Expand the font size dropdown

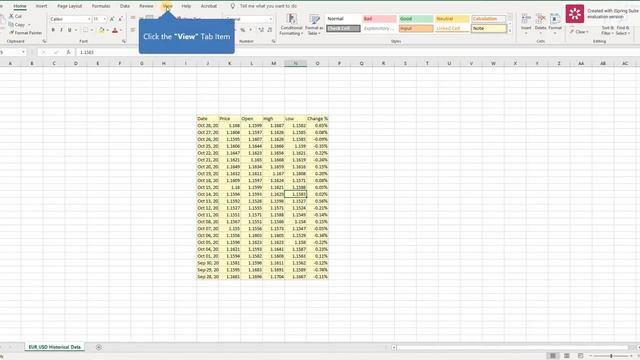click(x=104, y=19)
